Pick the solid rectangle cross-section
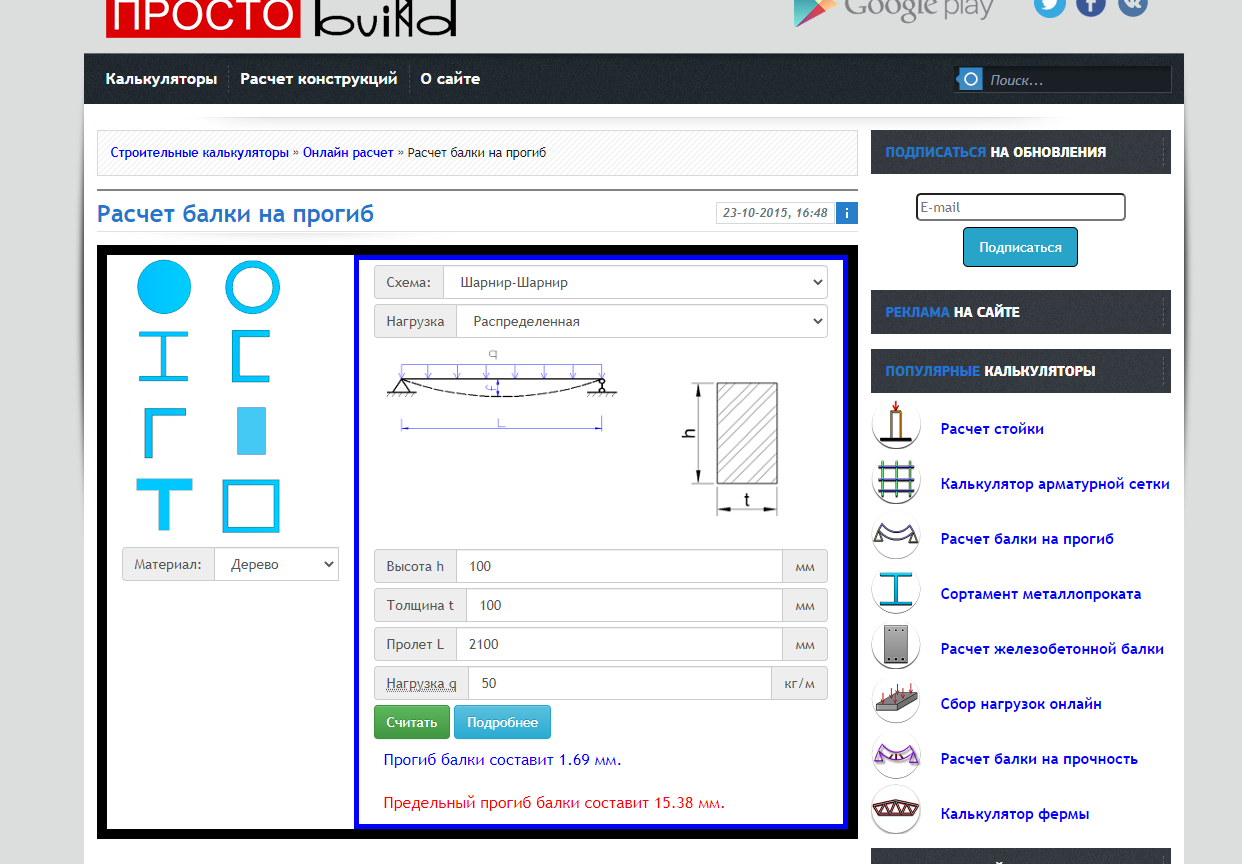Viewport: 1242px width, 864px height. point(251,431)
